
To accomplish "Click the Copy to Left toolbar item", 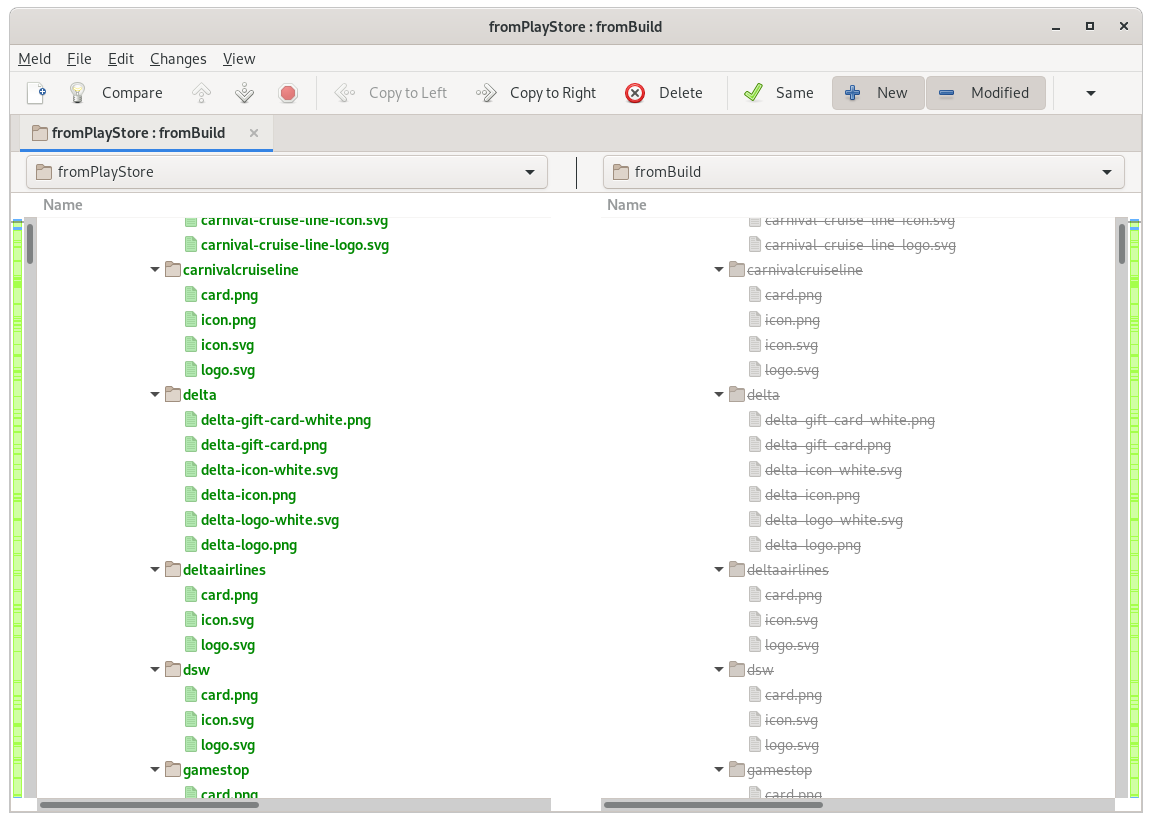I will 392,93.
